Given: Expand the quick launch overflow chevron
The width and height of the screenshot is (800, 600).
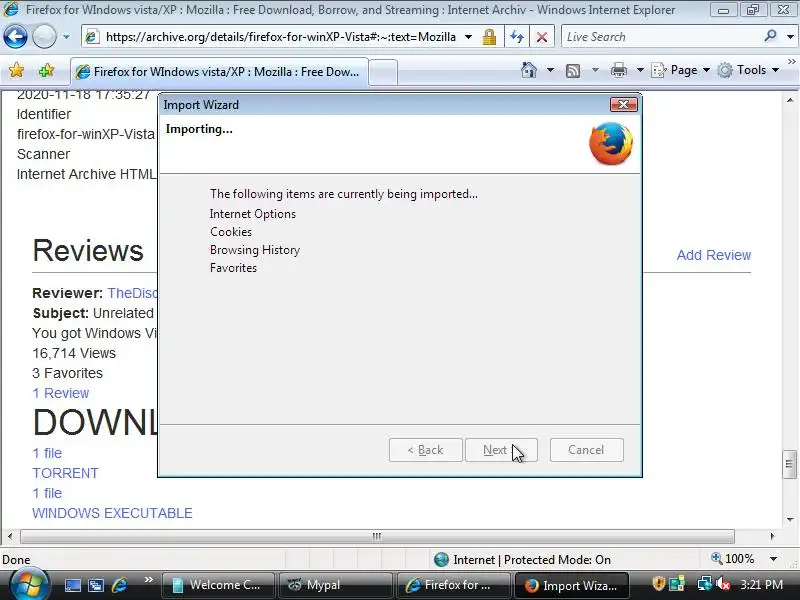Looking at the screenshot, I should tap(148, 580).
